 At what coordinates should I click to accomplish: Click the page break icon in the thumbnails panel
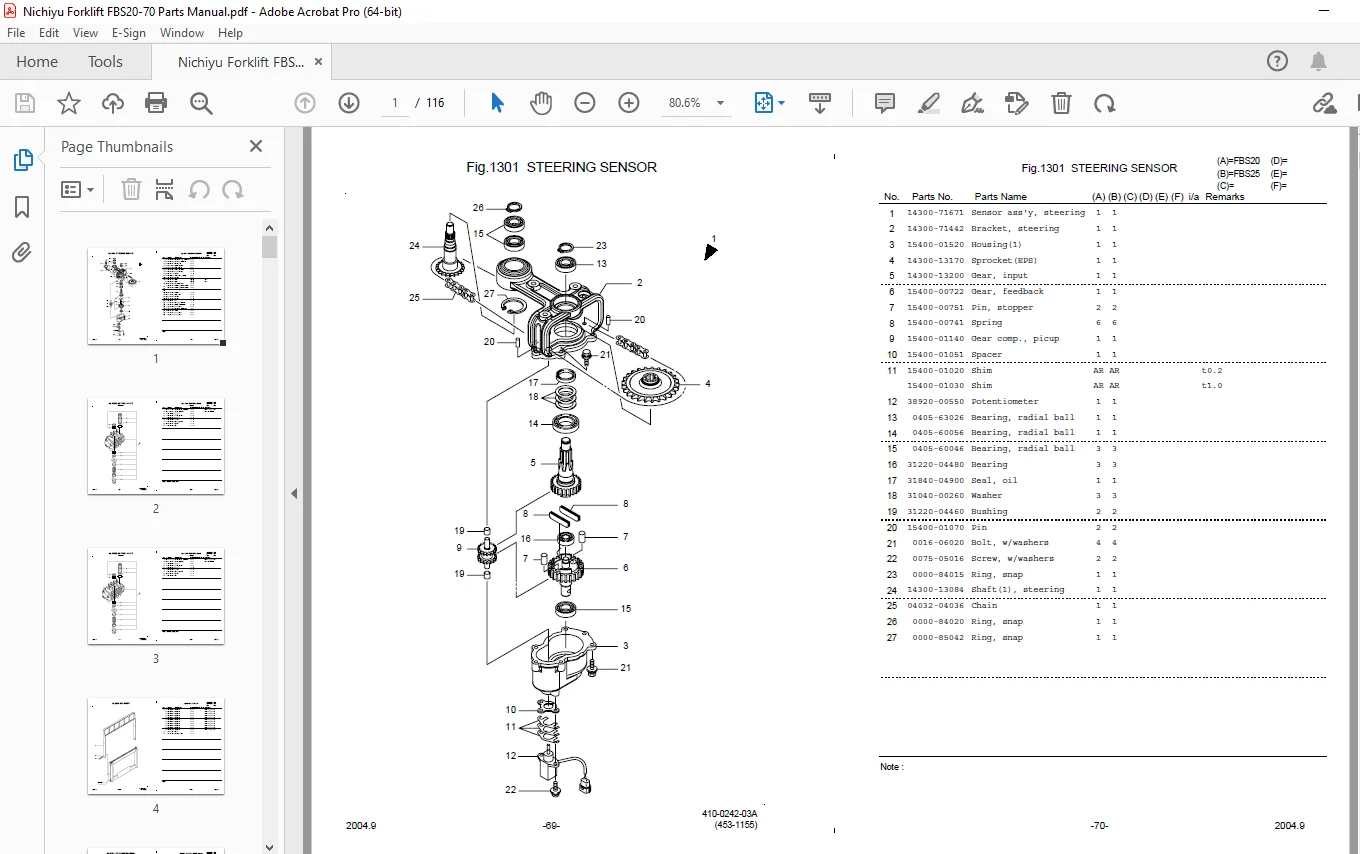click(x=165, y=189)
